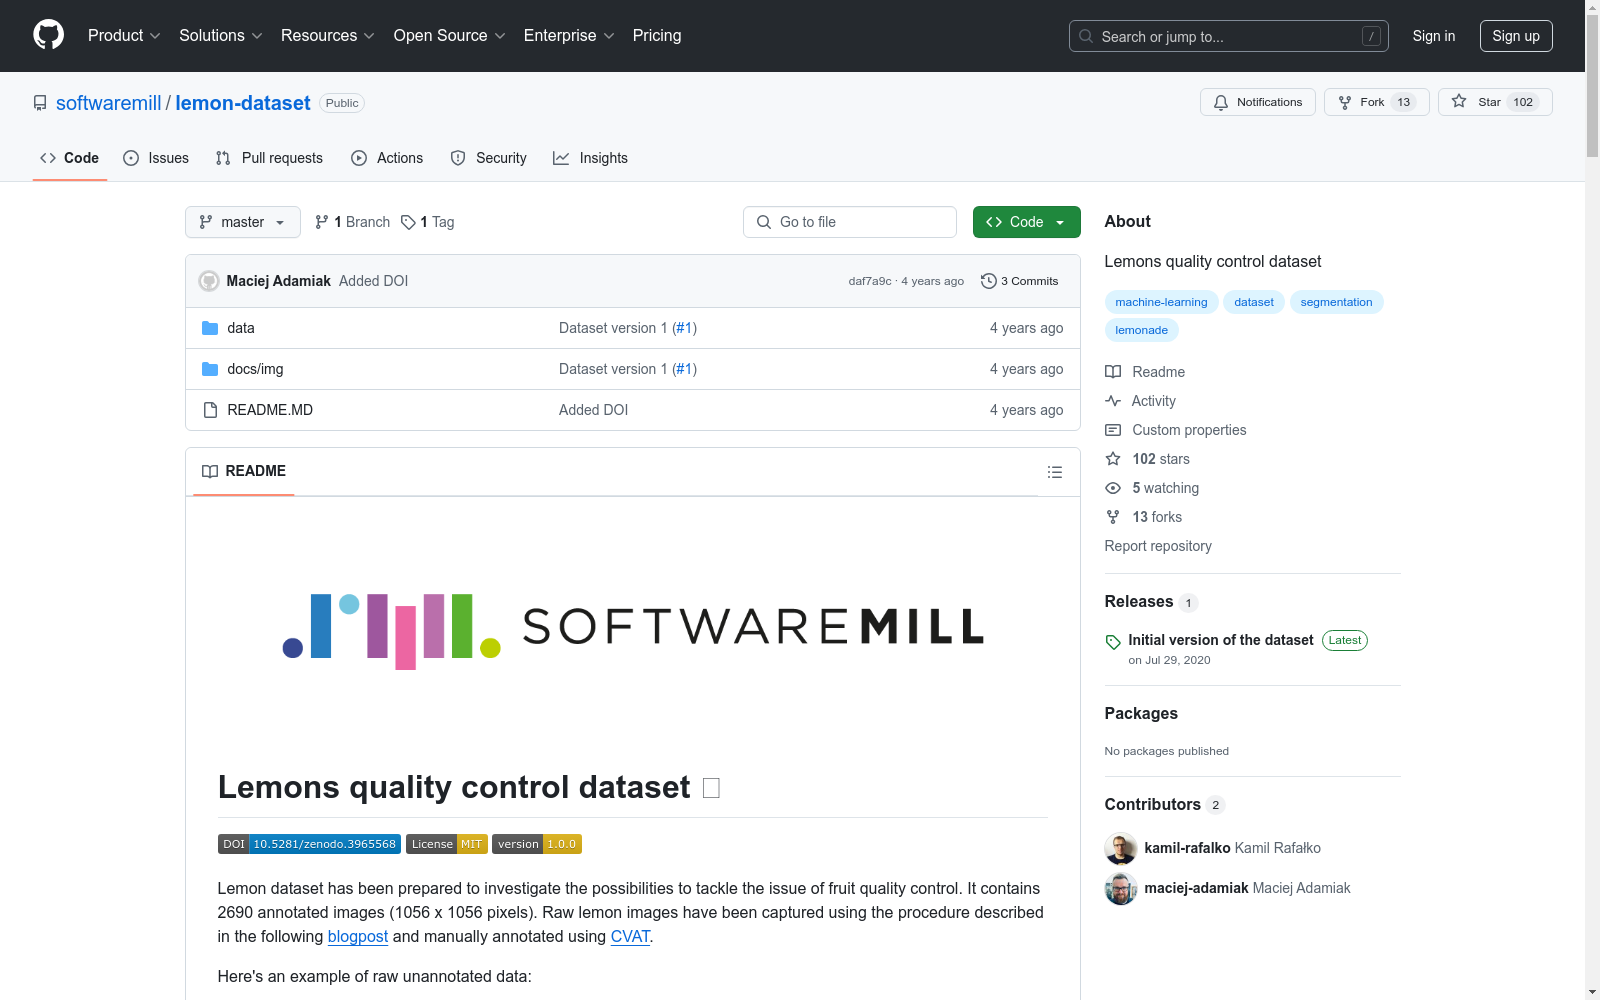Screen dimensions: 1600x1000
Task: Click the docs/img folder icon
Action: 210,369
